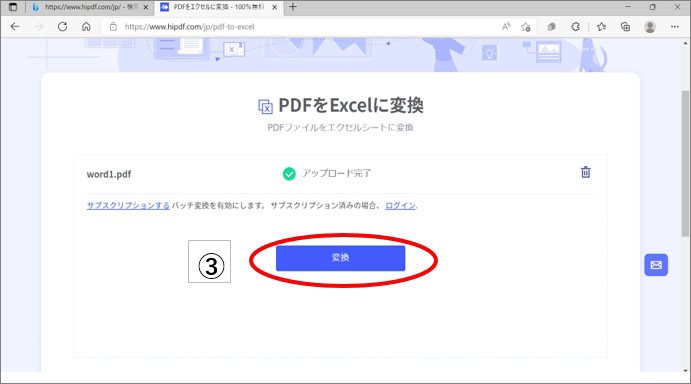Open the user profile avatar

(x=650, y=27)
